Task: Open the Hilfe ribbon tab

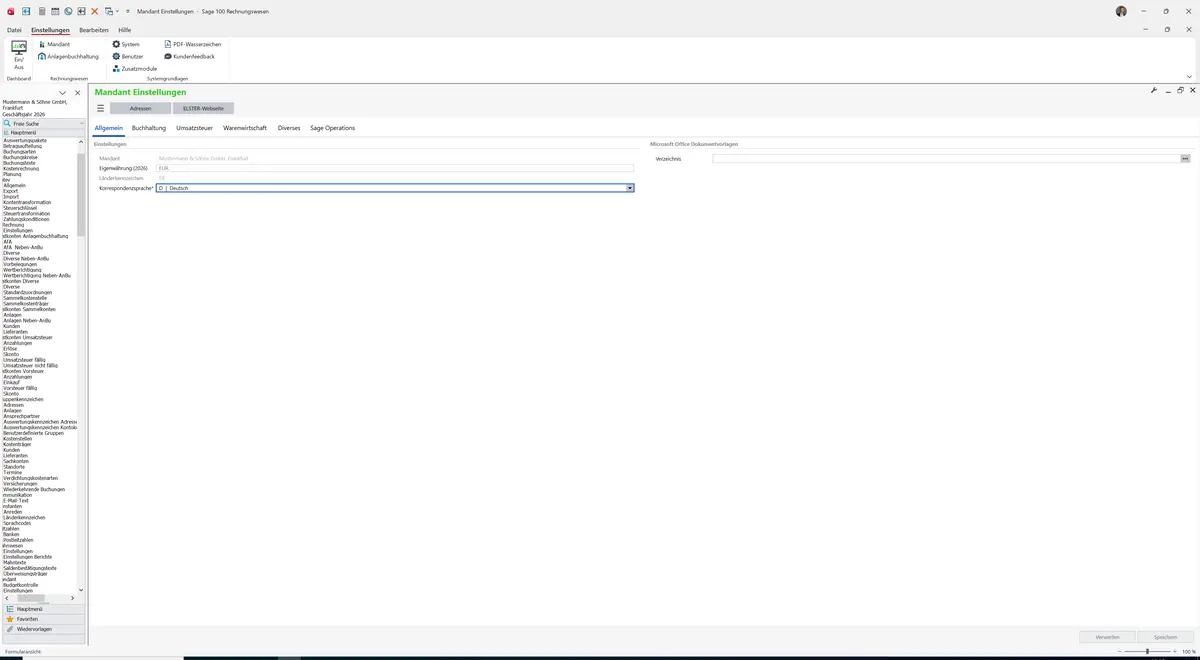Action: tap(125, 30)
